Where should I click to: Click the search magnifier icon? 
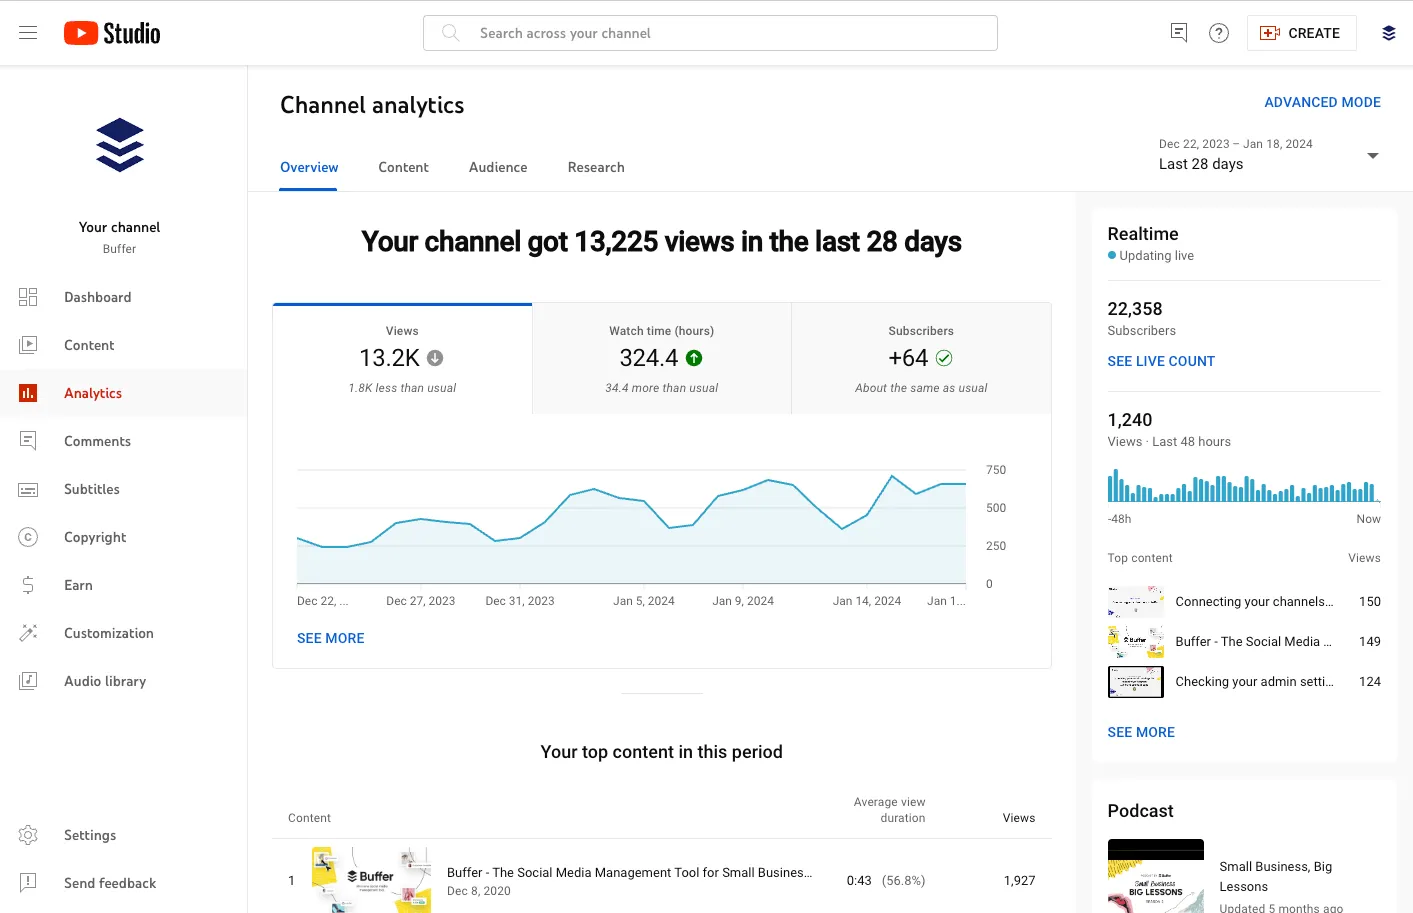(451, 33)
